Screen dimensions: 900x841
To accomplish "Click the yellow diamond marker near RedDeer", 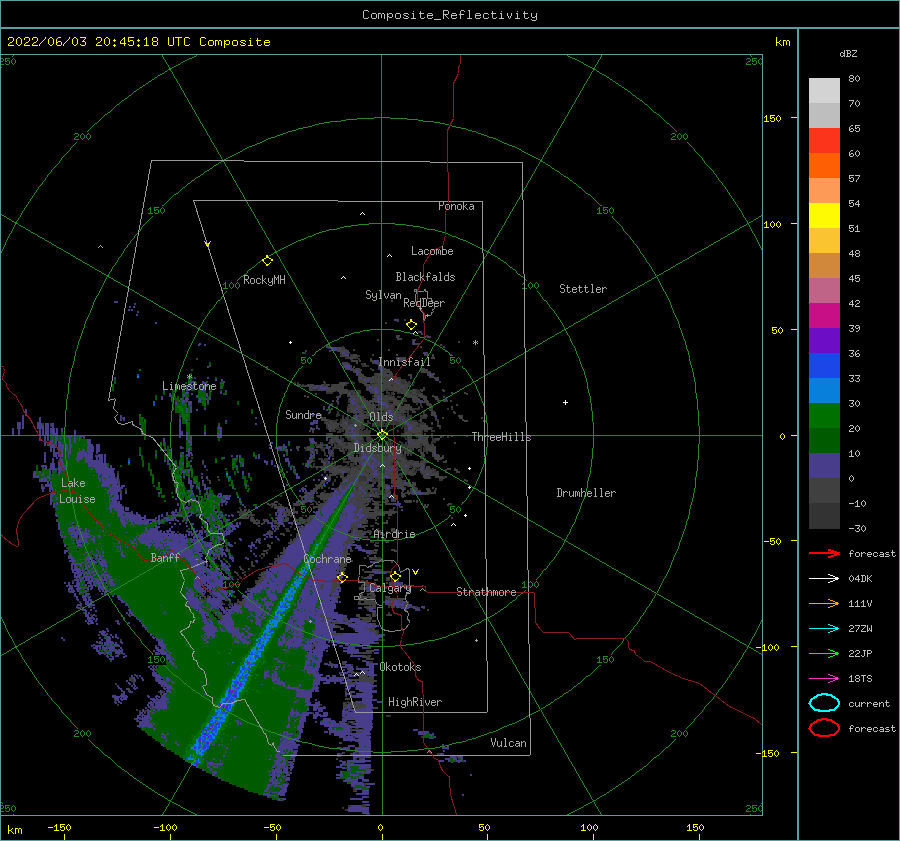I will point(411,325).
